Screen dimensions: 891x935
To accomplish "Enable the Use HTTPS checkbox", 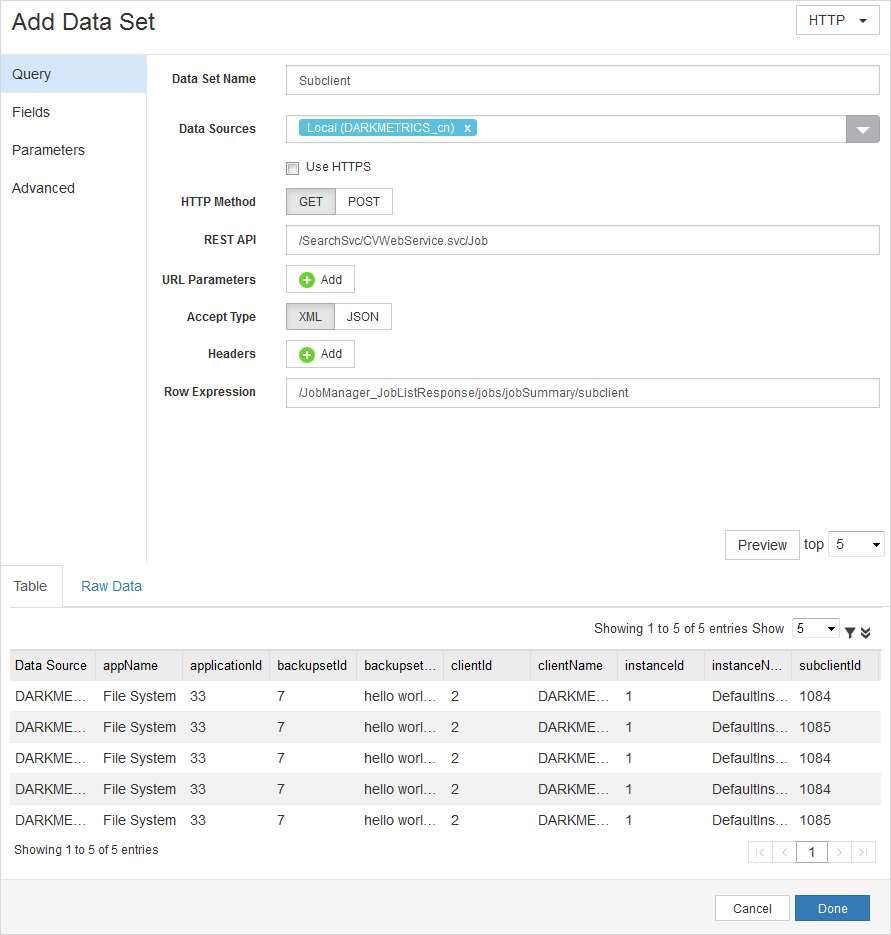I will 292,167.
